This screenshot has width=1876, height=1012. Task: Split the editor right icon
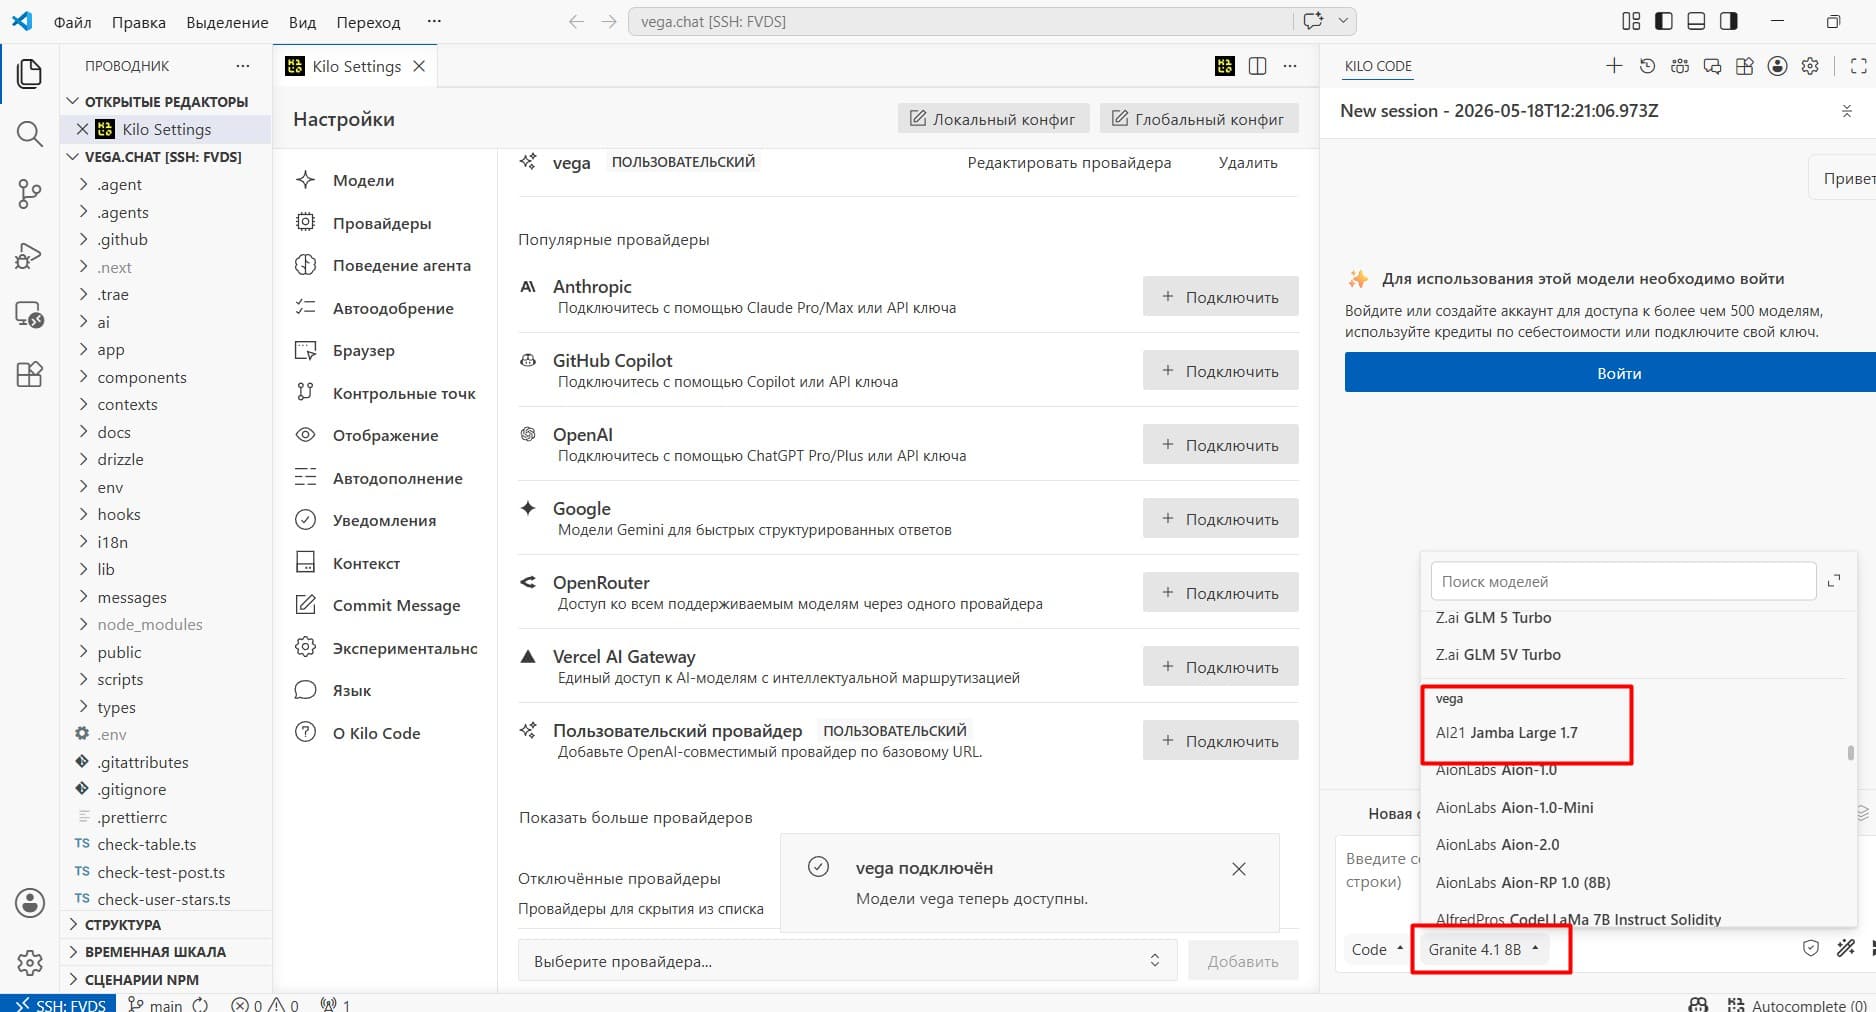coord(1258,66)
